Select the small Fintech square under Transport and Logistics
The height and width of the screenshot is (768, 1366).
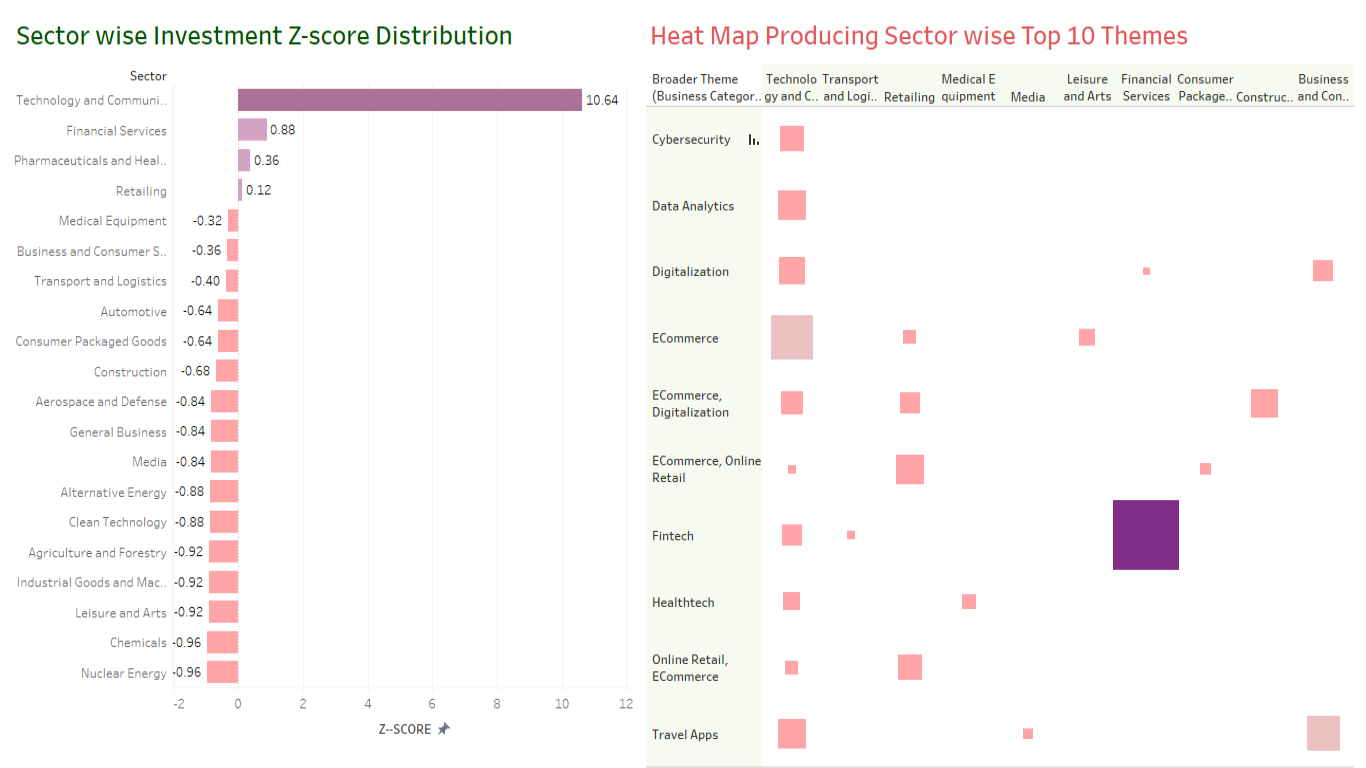click(851, 535)
